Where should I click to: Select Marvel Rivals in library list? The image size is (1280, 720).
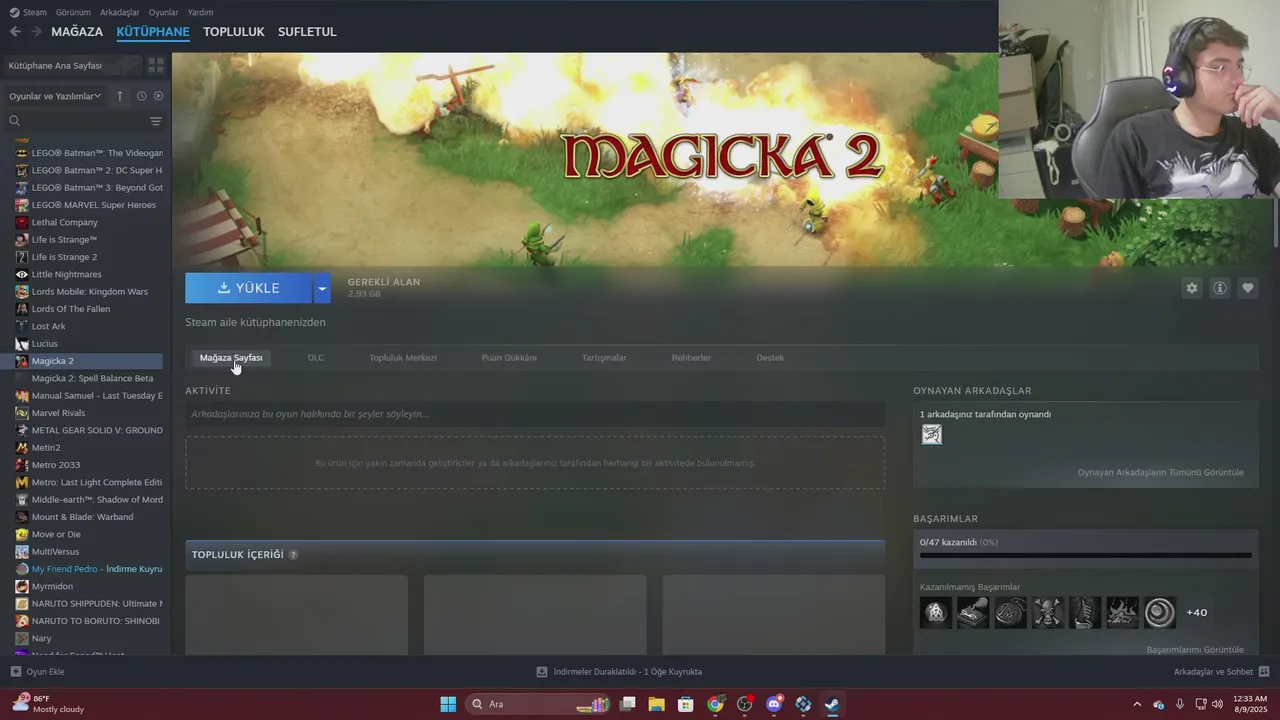click(58, 413)
